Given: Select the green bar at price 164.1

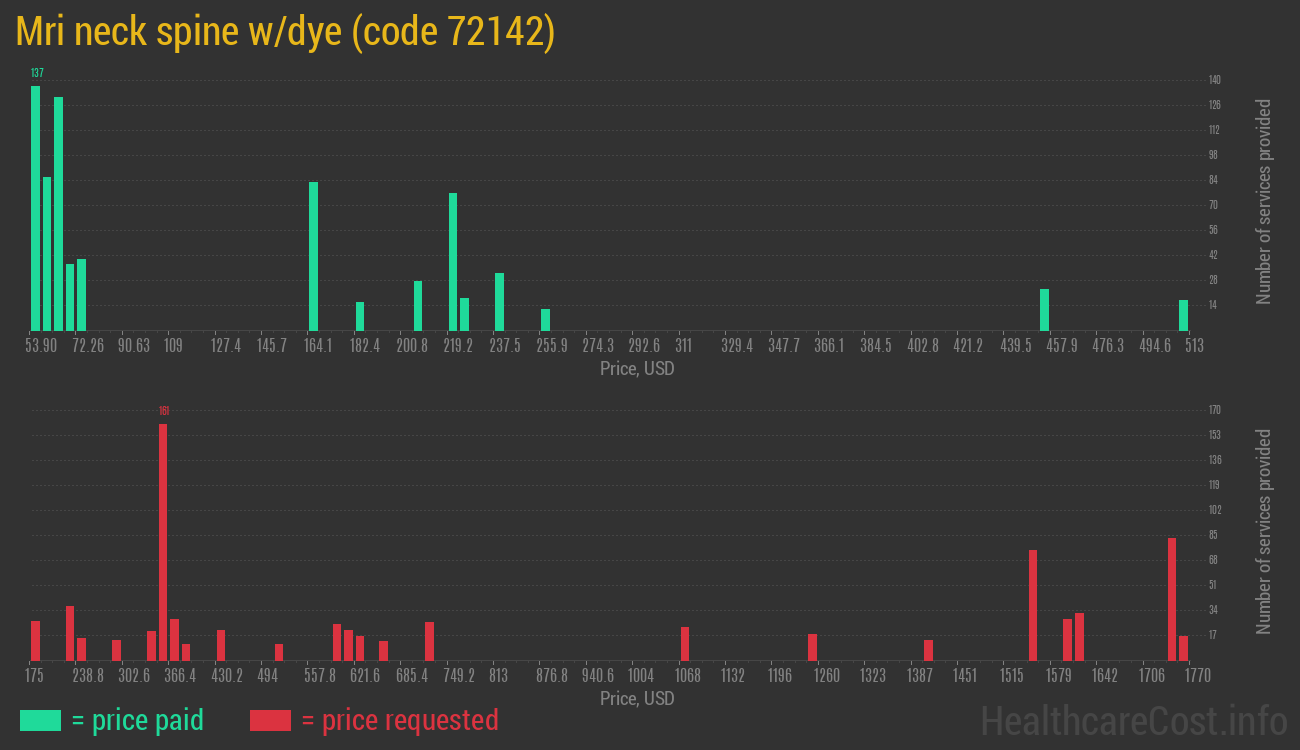Looking at the screenshot, I should 313,256.
